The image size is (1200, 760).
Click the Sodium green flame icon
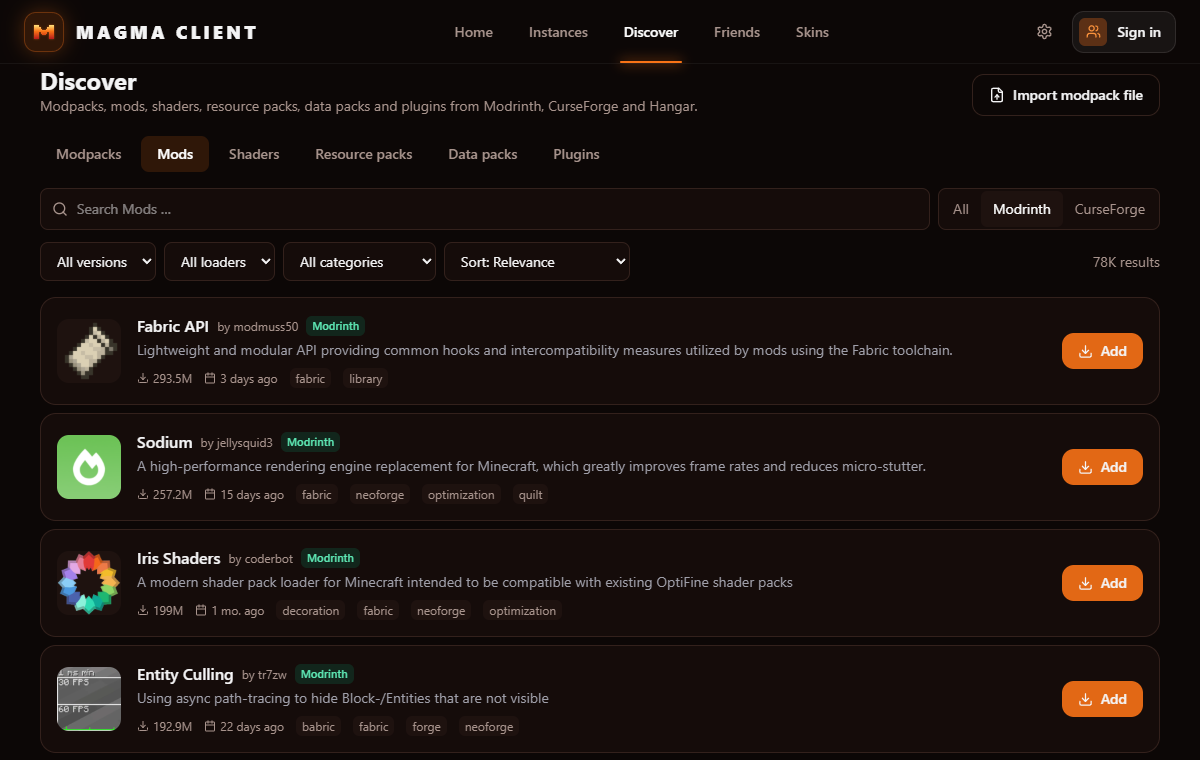tap(89, 467)
